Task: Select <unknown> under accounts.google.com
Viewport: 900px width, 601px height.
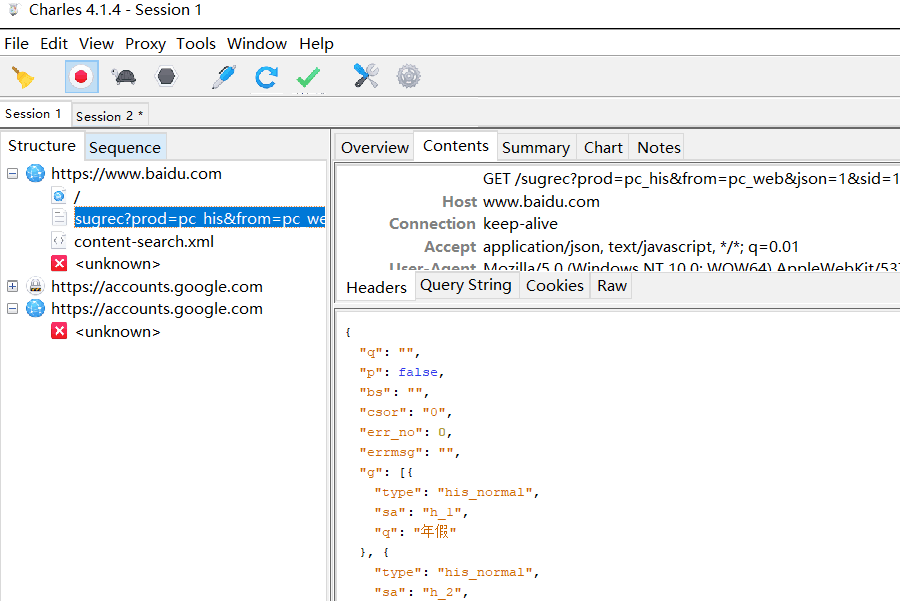Action: 118,332
